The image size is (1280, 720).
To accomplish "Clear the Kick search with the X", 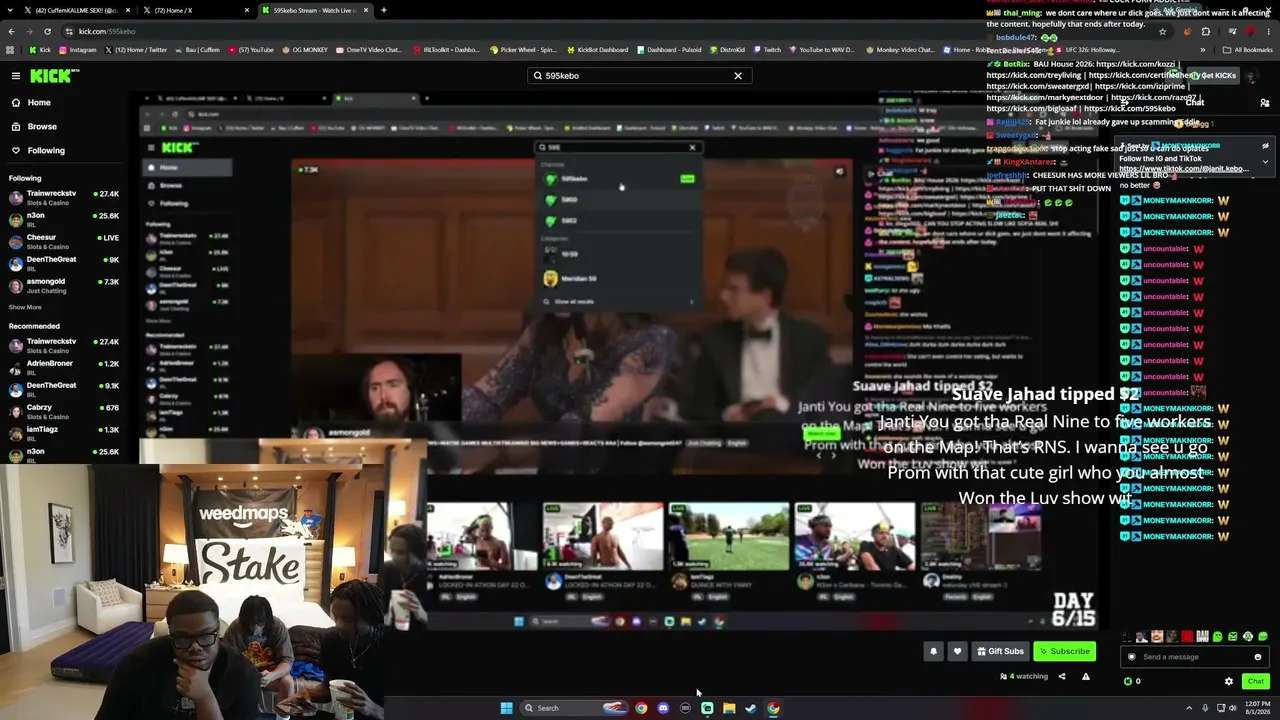I will [738, 76].
